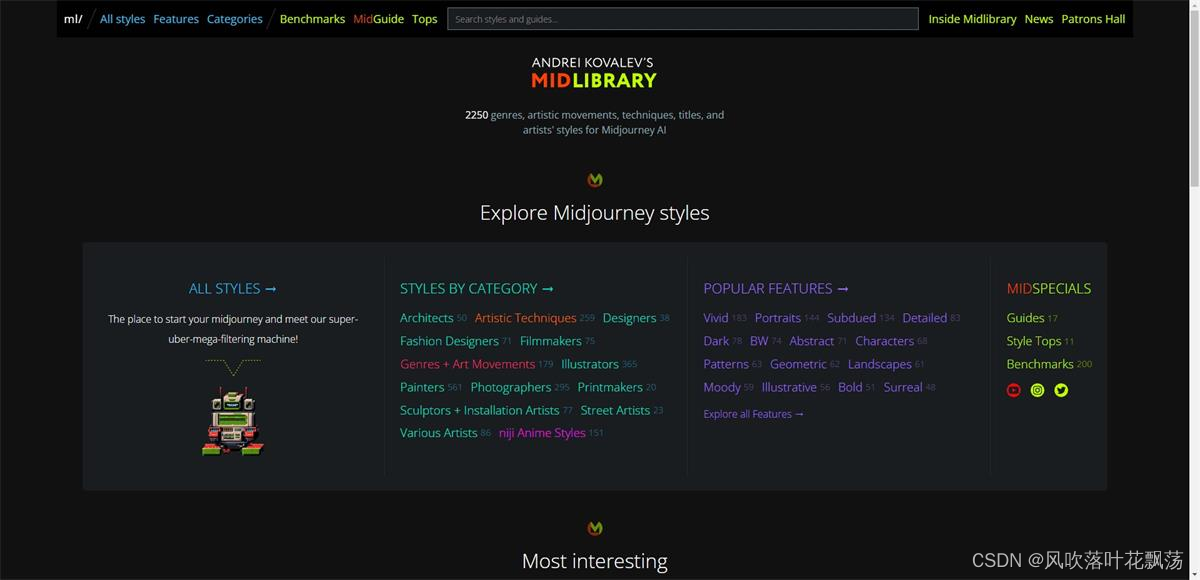The height and width of the screenshot is (580, 1200).
Task: Select the Architects category
Action: 427,318
